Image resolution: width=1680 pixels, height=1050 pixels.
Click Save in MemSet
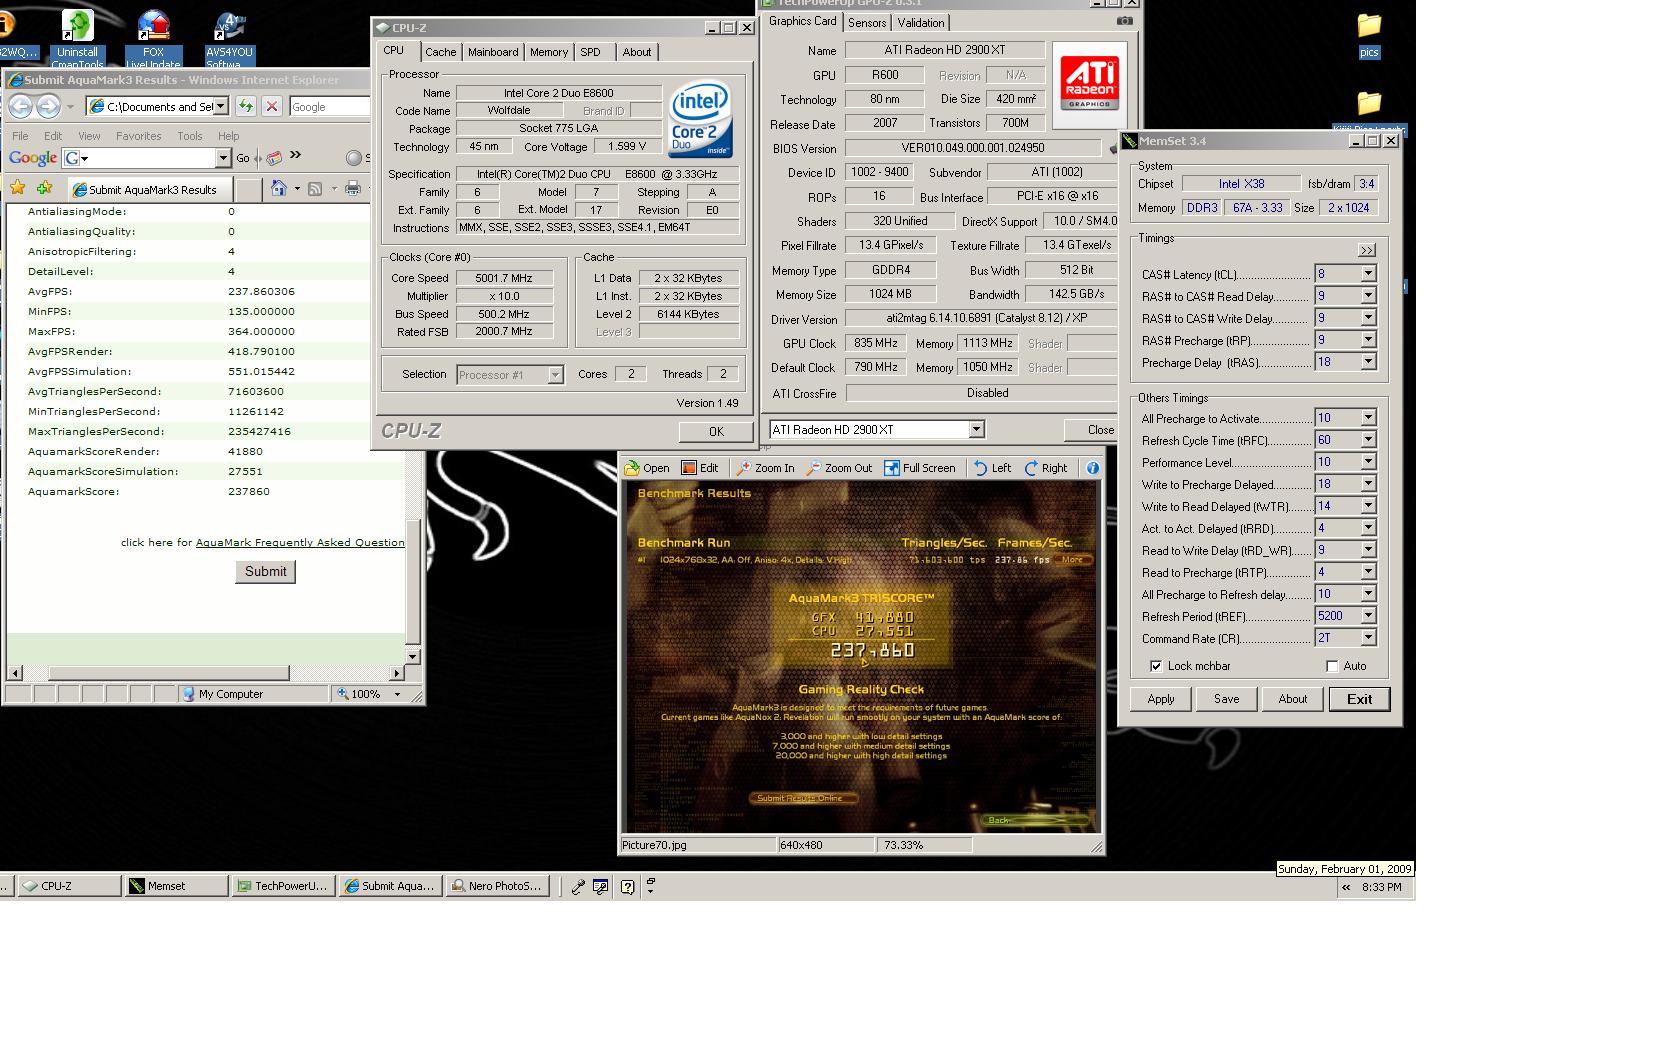[1226, 699]
